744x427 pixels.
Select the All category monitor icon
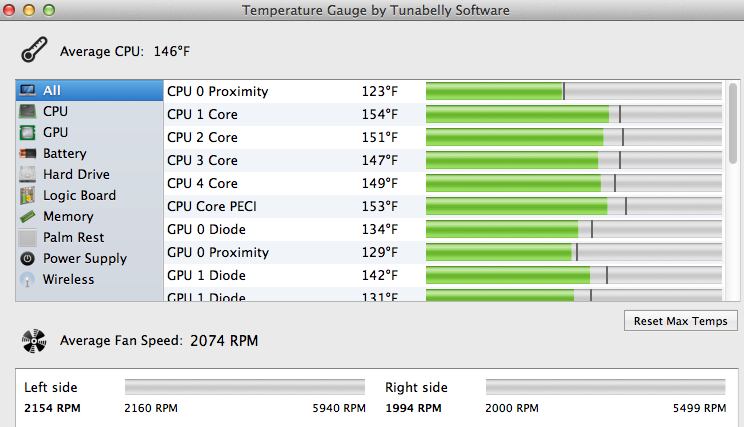point(28,90)
